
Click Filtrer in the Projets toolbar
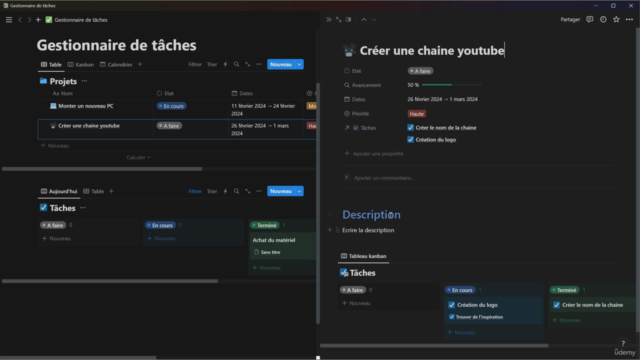(x=195, y=64)
